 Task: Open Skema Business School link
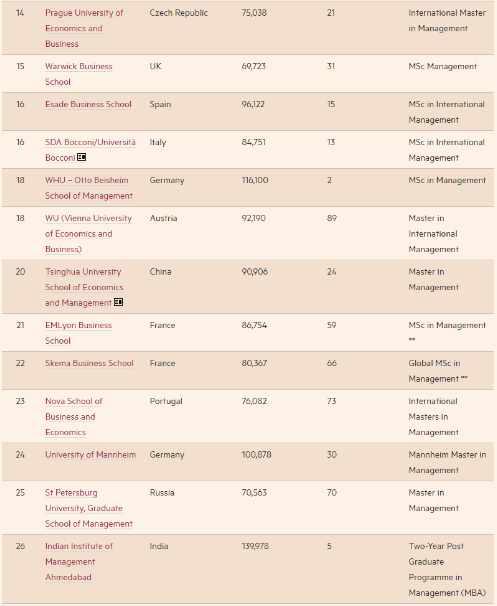pos(89,363)
